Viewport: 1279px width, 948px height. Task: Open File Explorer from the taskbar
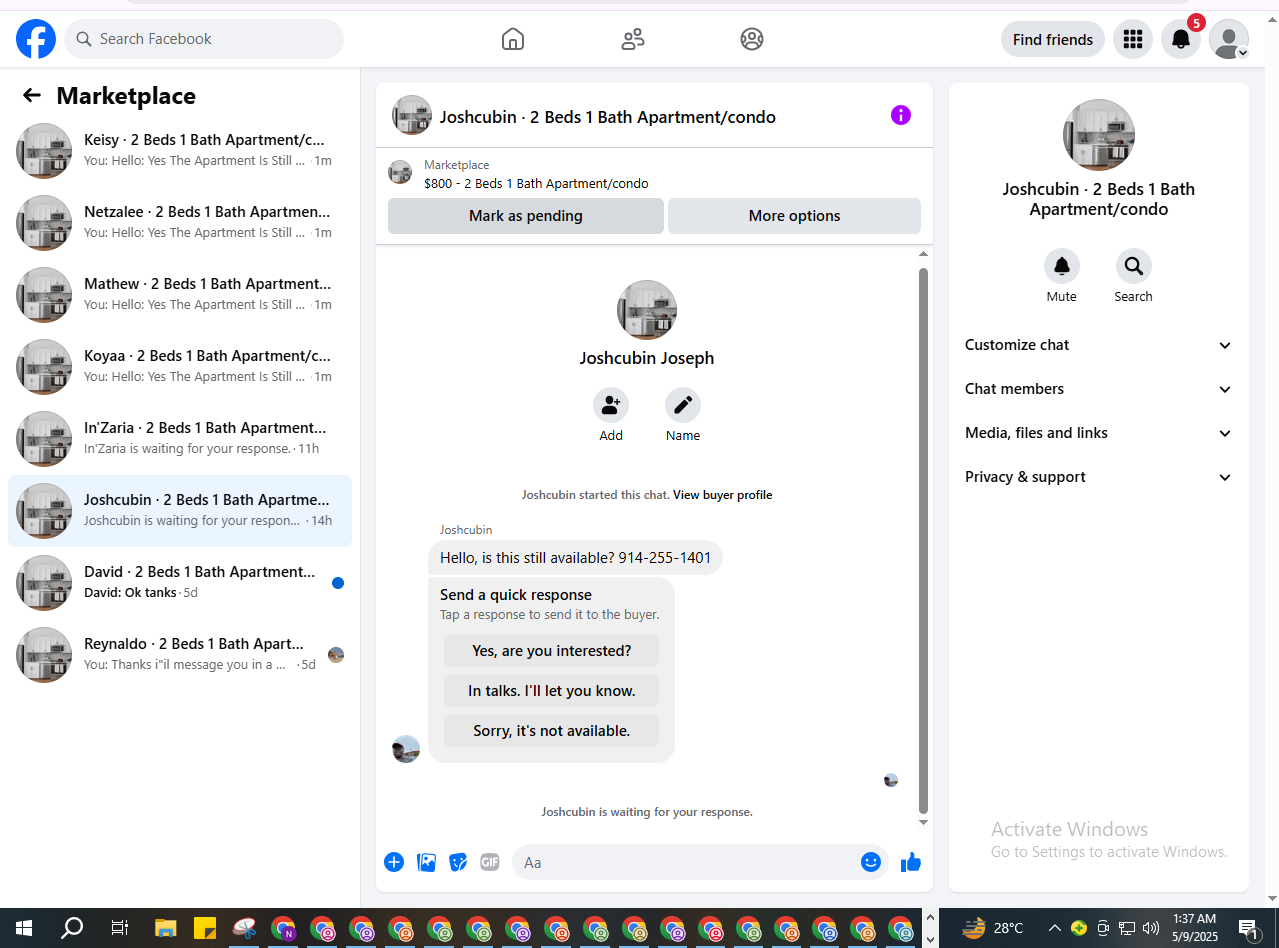click(166, 928)
